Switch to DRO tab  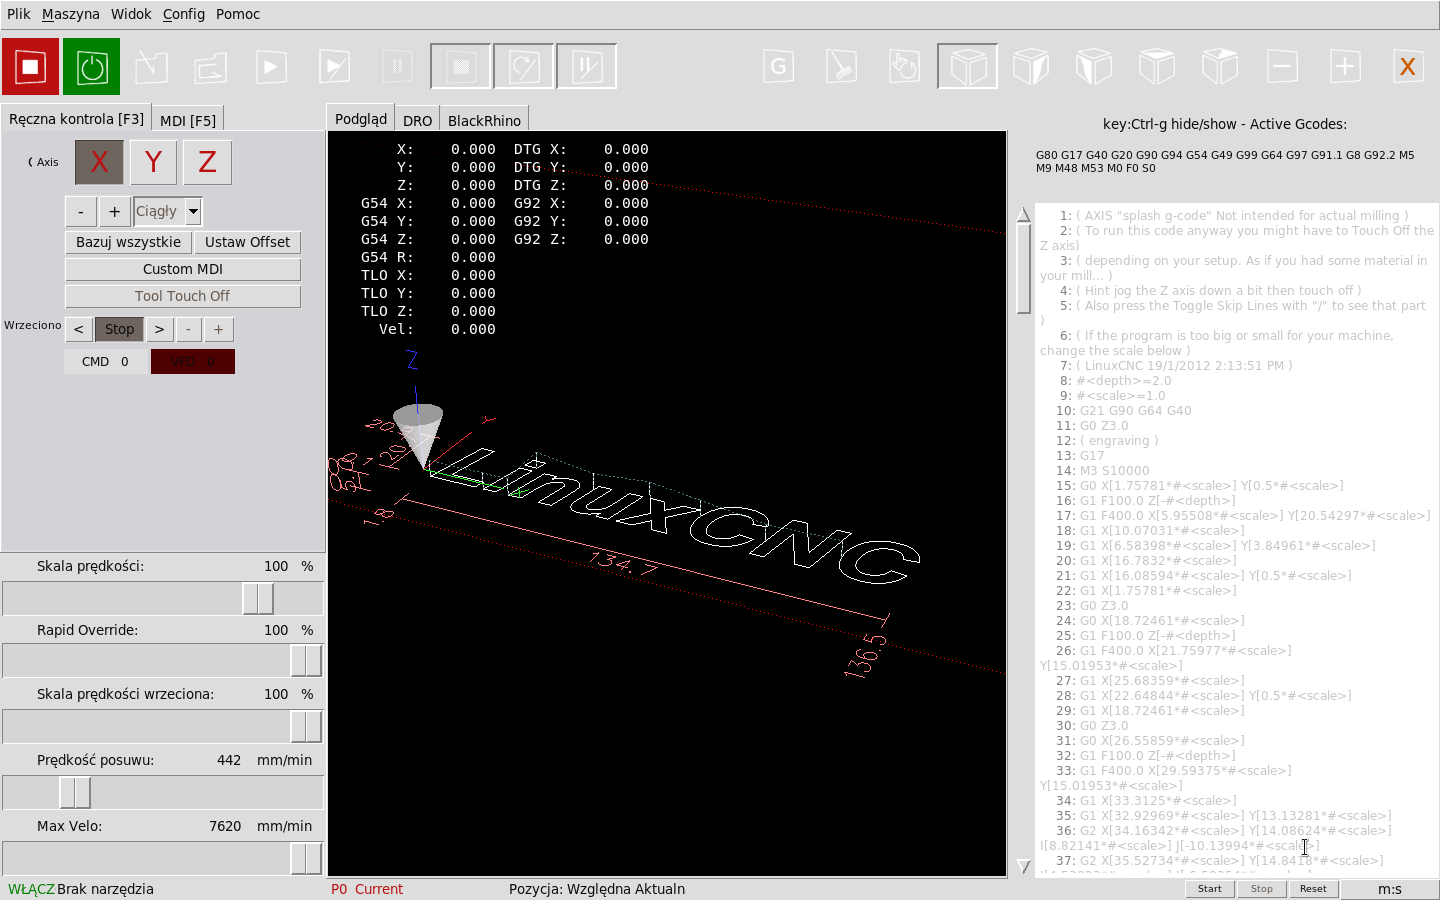417,120
